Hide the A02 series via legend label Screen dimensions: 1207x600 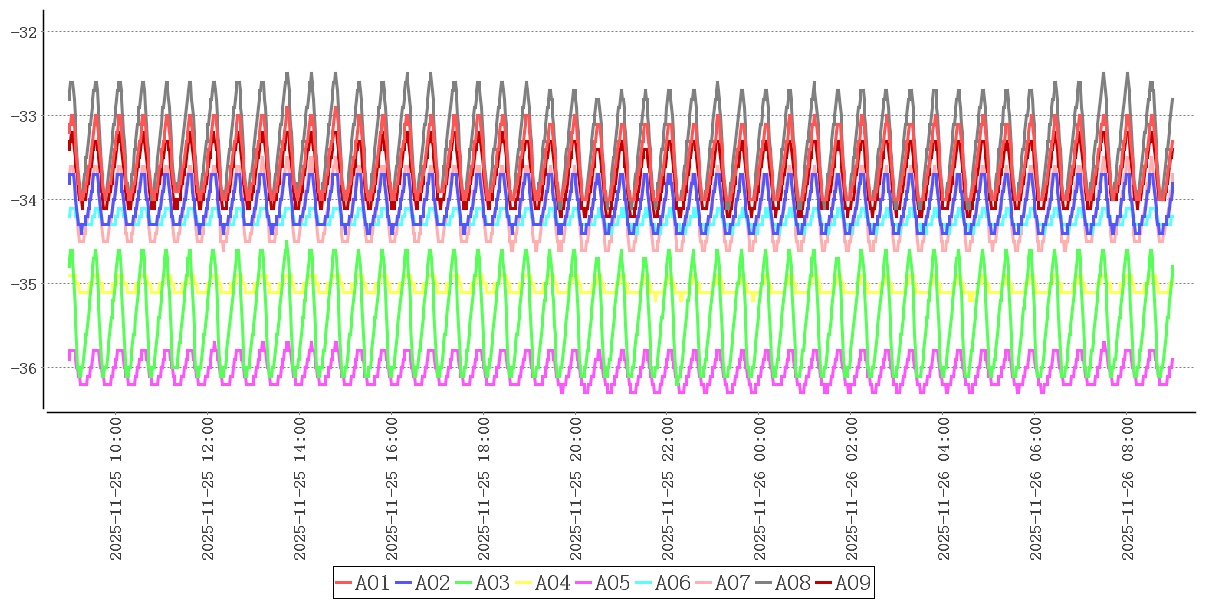click(x=432, y=583)
